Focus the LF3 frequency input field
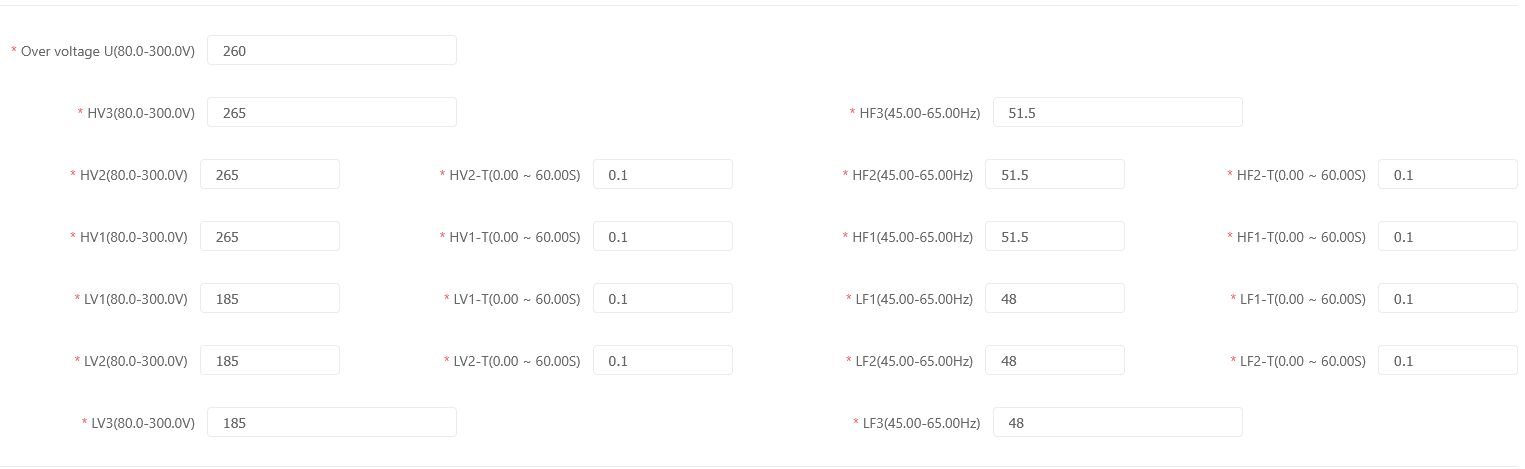The height and width of the screenshot is (469, 1525). pyautogui.click(x=1117, y=423)
